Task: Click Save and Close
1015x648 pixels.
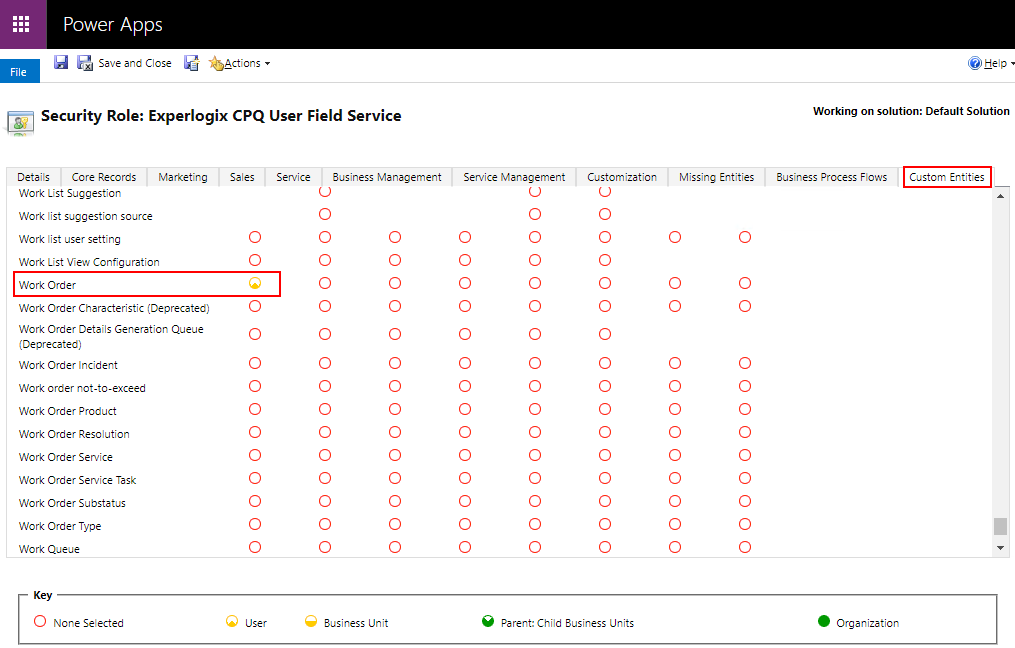Action: click(x=124, y=63)
